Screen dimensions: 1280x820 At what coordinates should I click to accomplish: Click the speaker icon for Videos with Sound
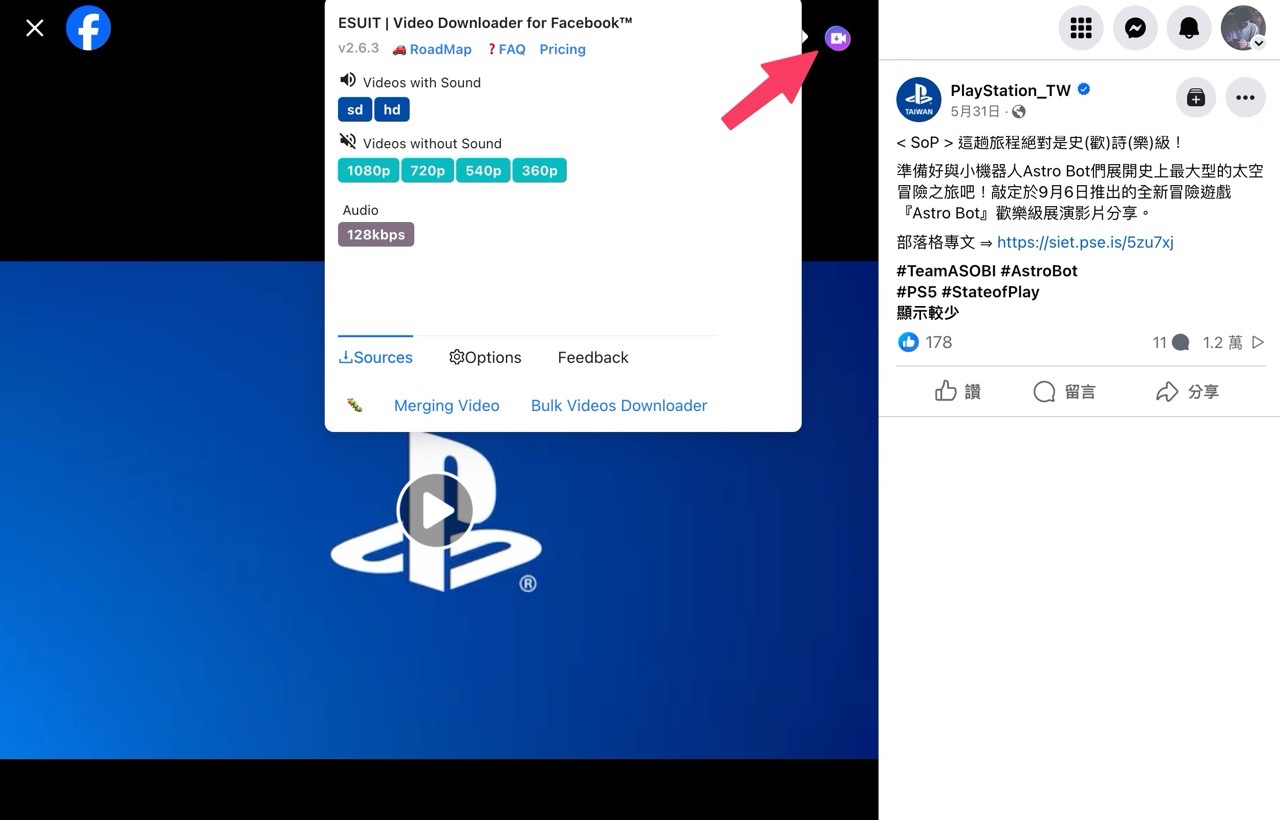pyautogui.click(x=348, y=80)
